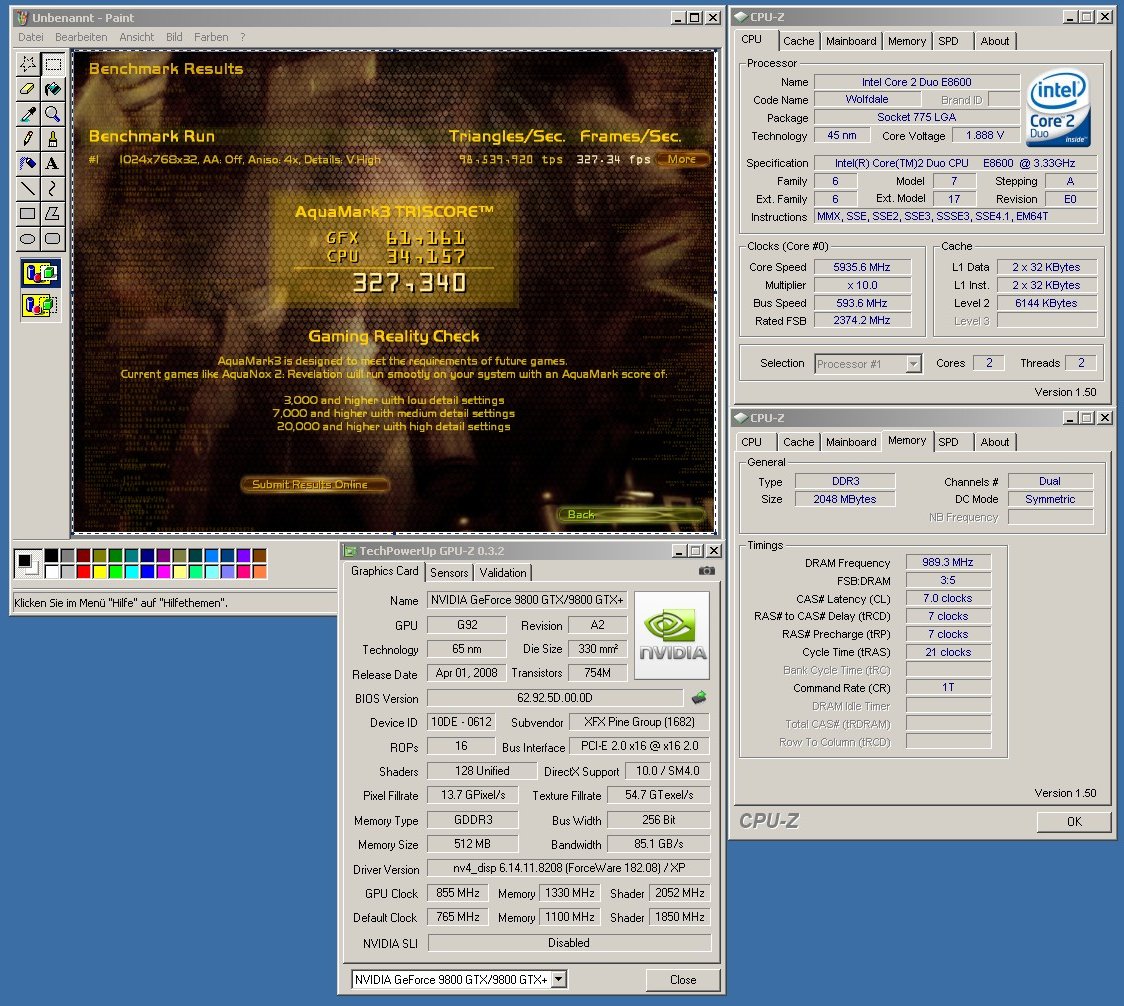Open the Ansicht menu in Paint

[x=136, y=37]
